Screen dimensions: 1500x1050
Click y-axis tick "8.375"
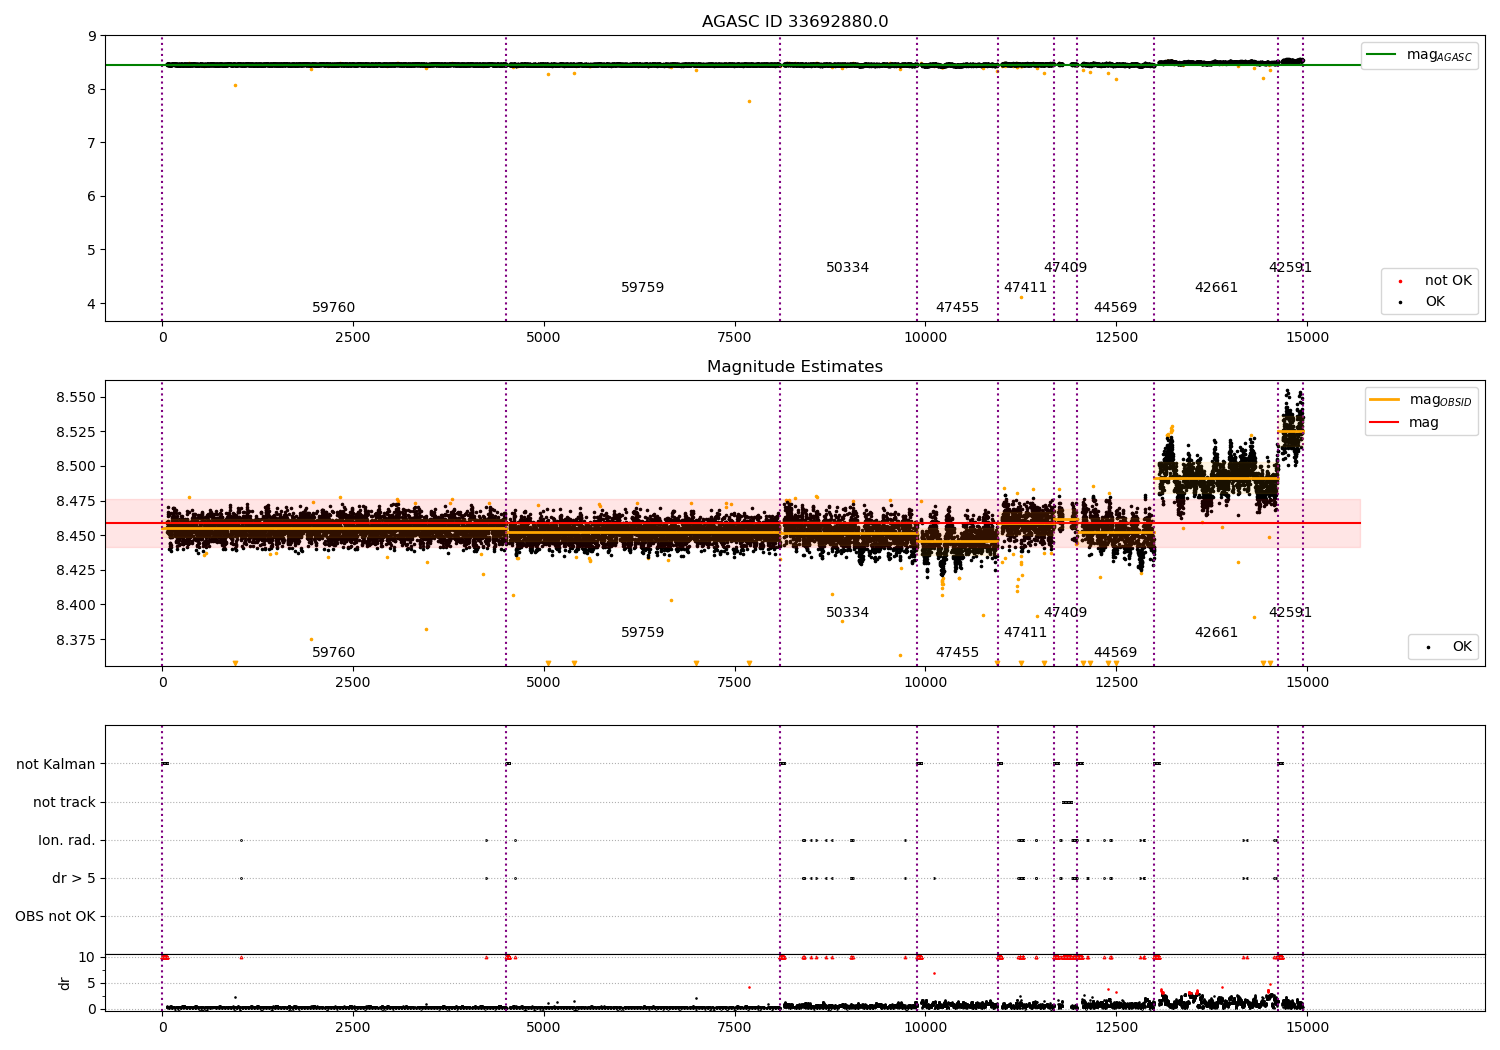[x=76, y=640]
